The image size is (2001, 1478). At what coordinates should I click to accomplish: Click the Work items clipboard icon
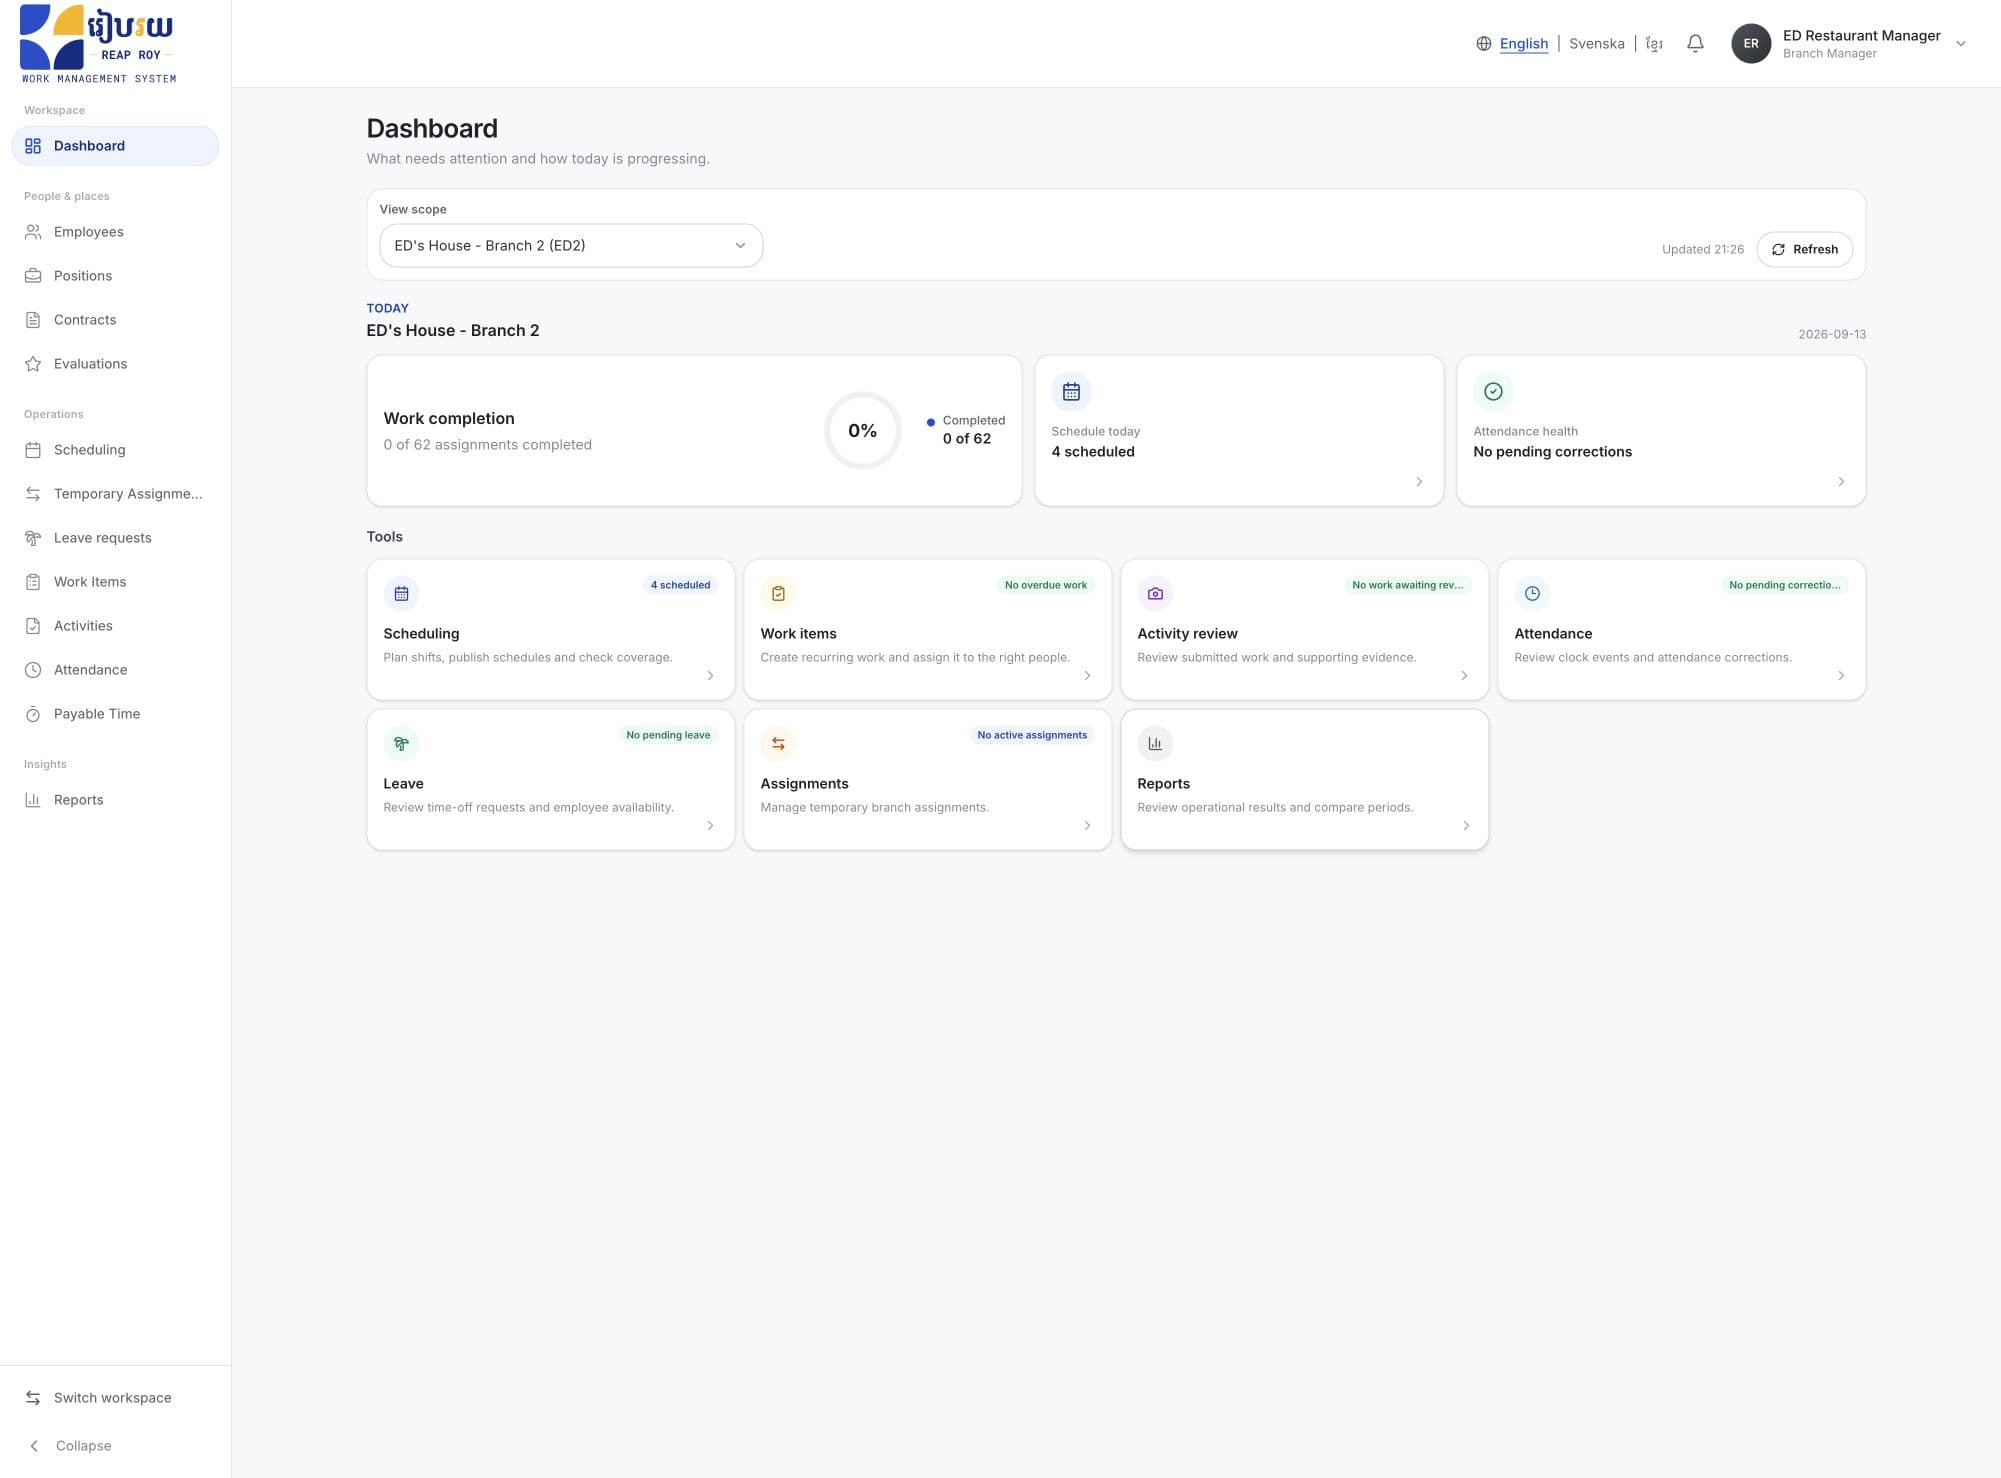click(x=778, y=593)
